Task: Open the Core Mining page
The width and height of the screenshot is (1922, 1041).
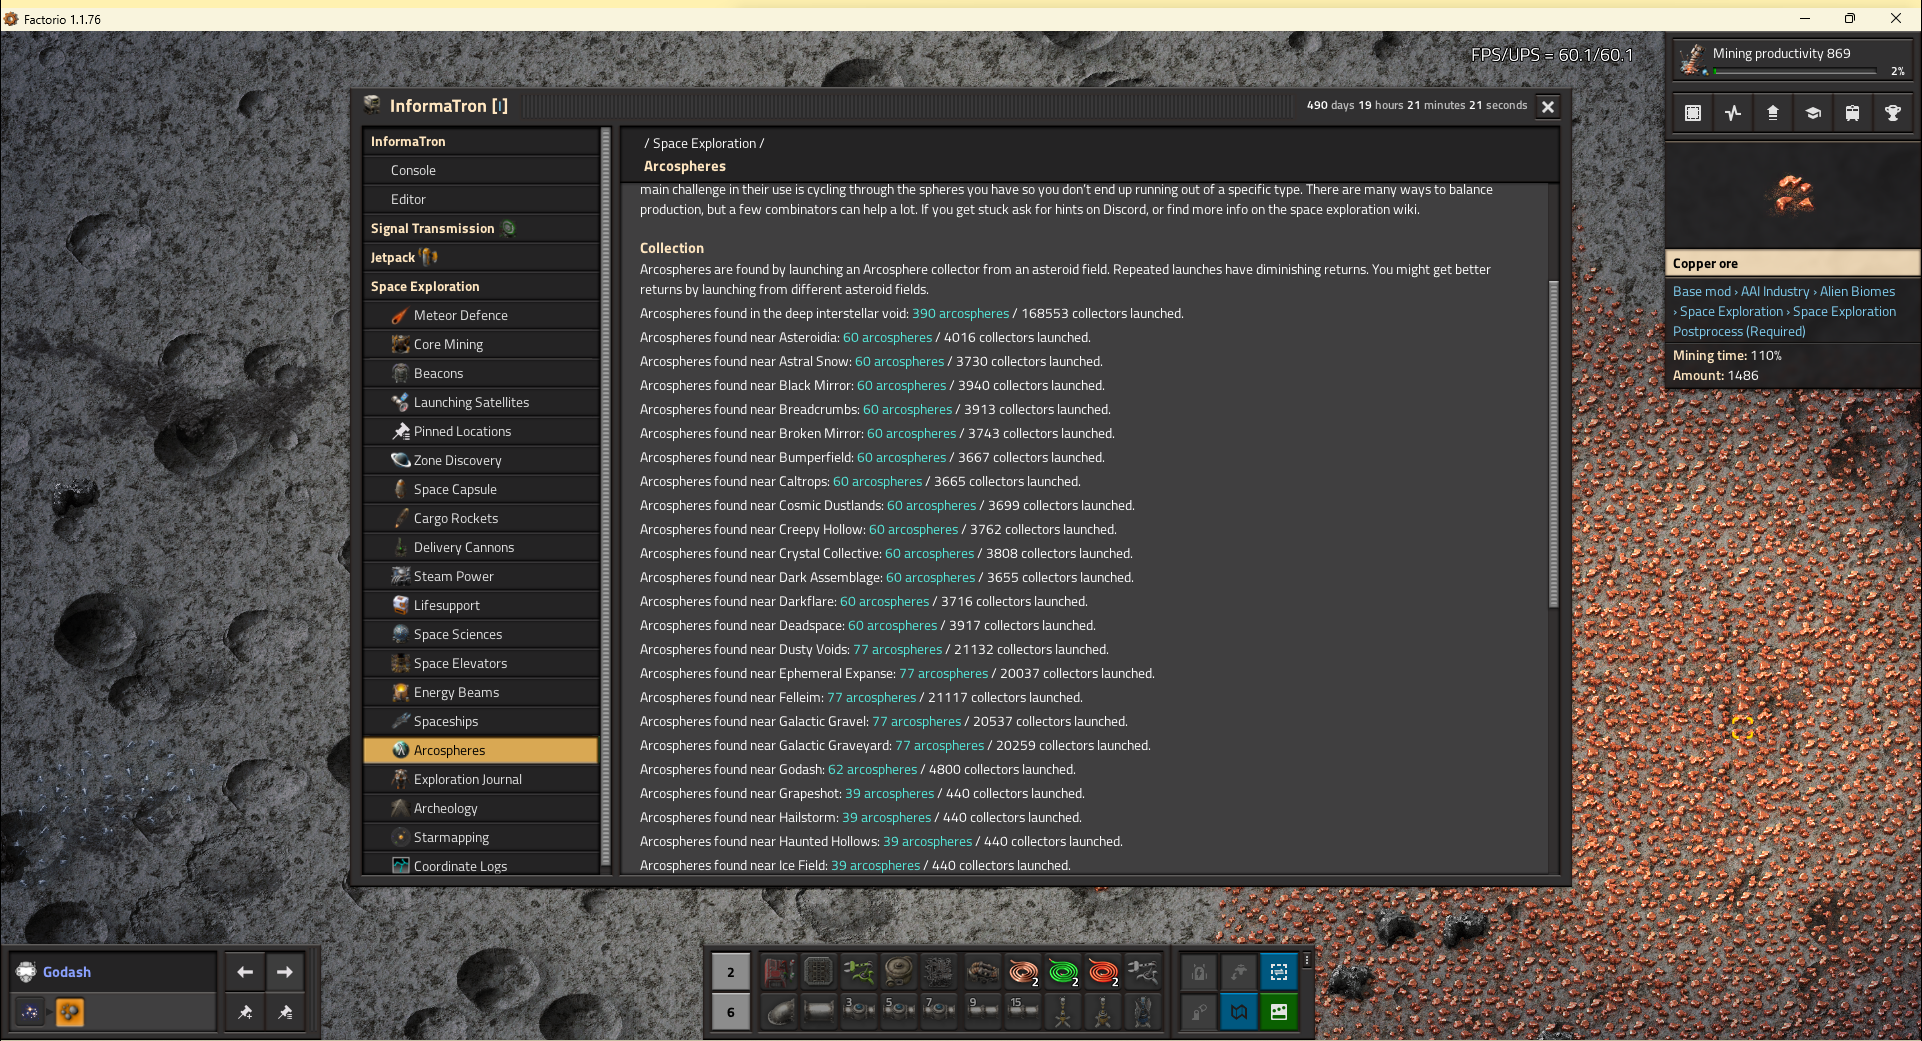Action: (481, 344)
